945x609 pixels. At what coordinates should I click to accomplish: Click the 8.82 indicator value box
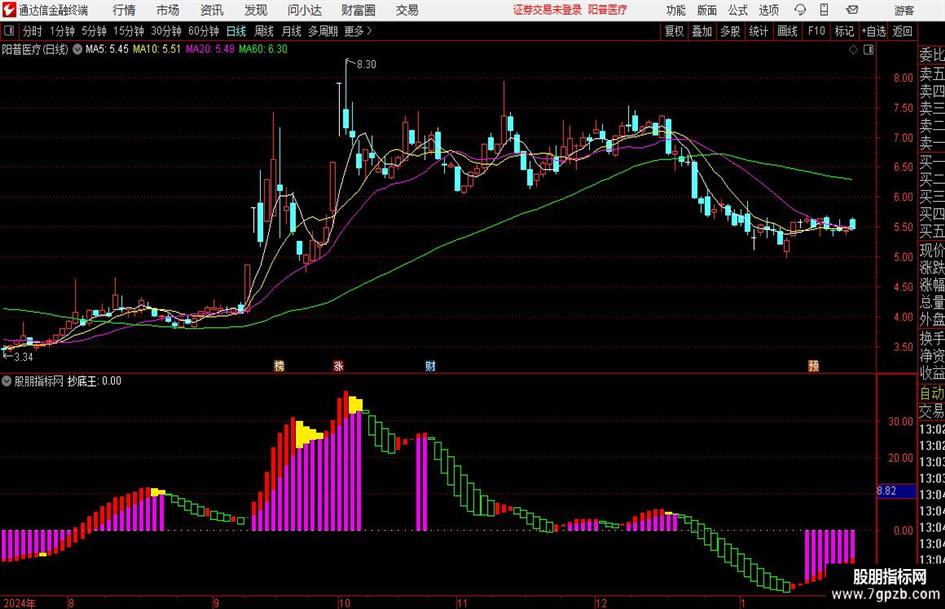coord(896,491)
